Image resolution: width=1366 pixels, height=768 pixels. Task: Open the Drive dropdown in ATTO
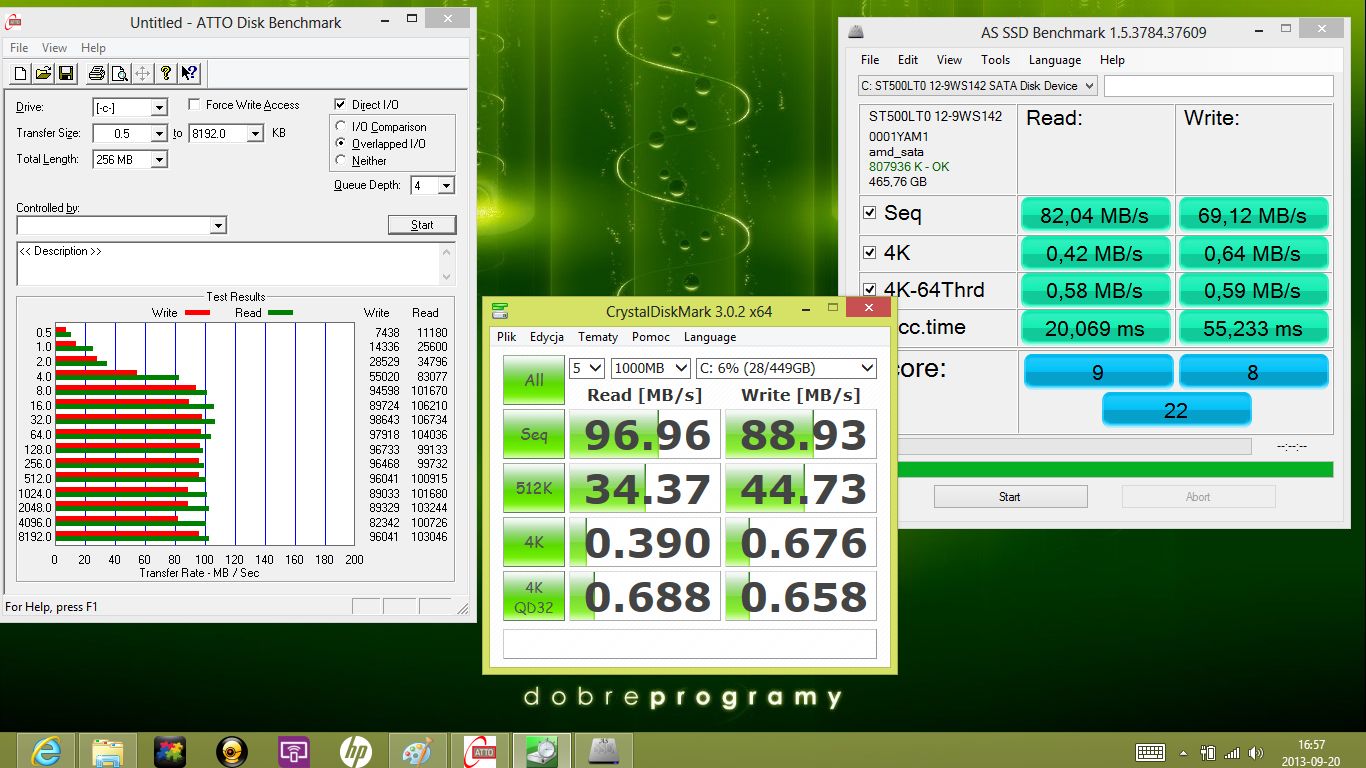click(x=159, y=107)
